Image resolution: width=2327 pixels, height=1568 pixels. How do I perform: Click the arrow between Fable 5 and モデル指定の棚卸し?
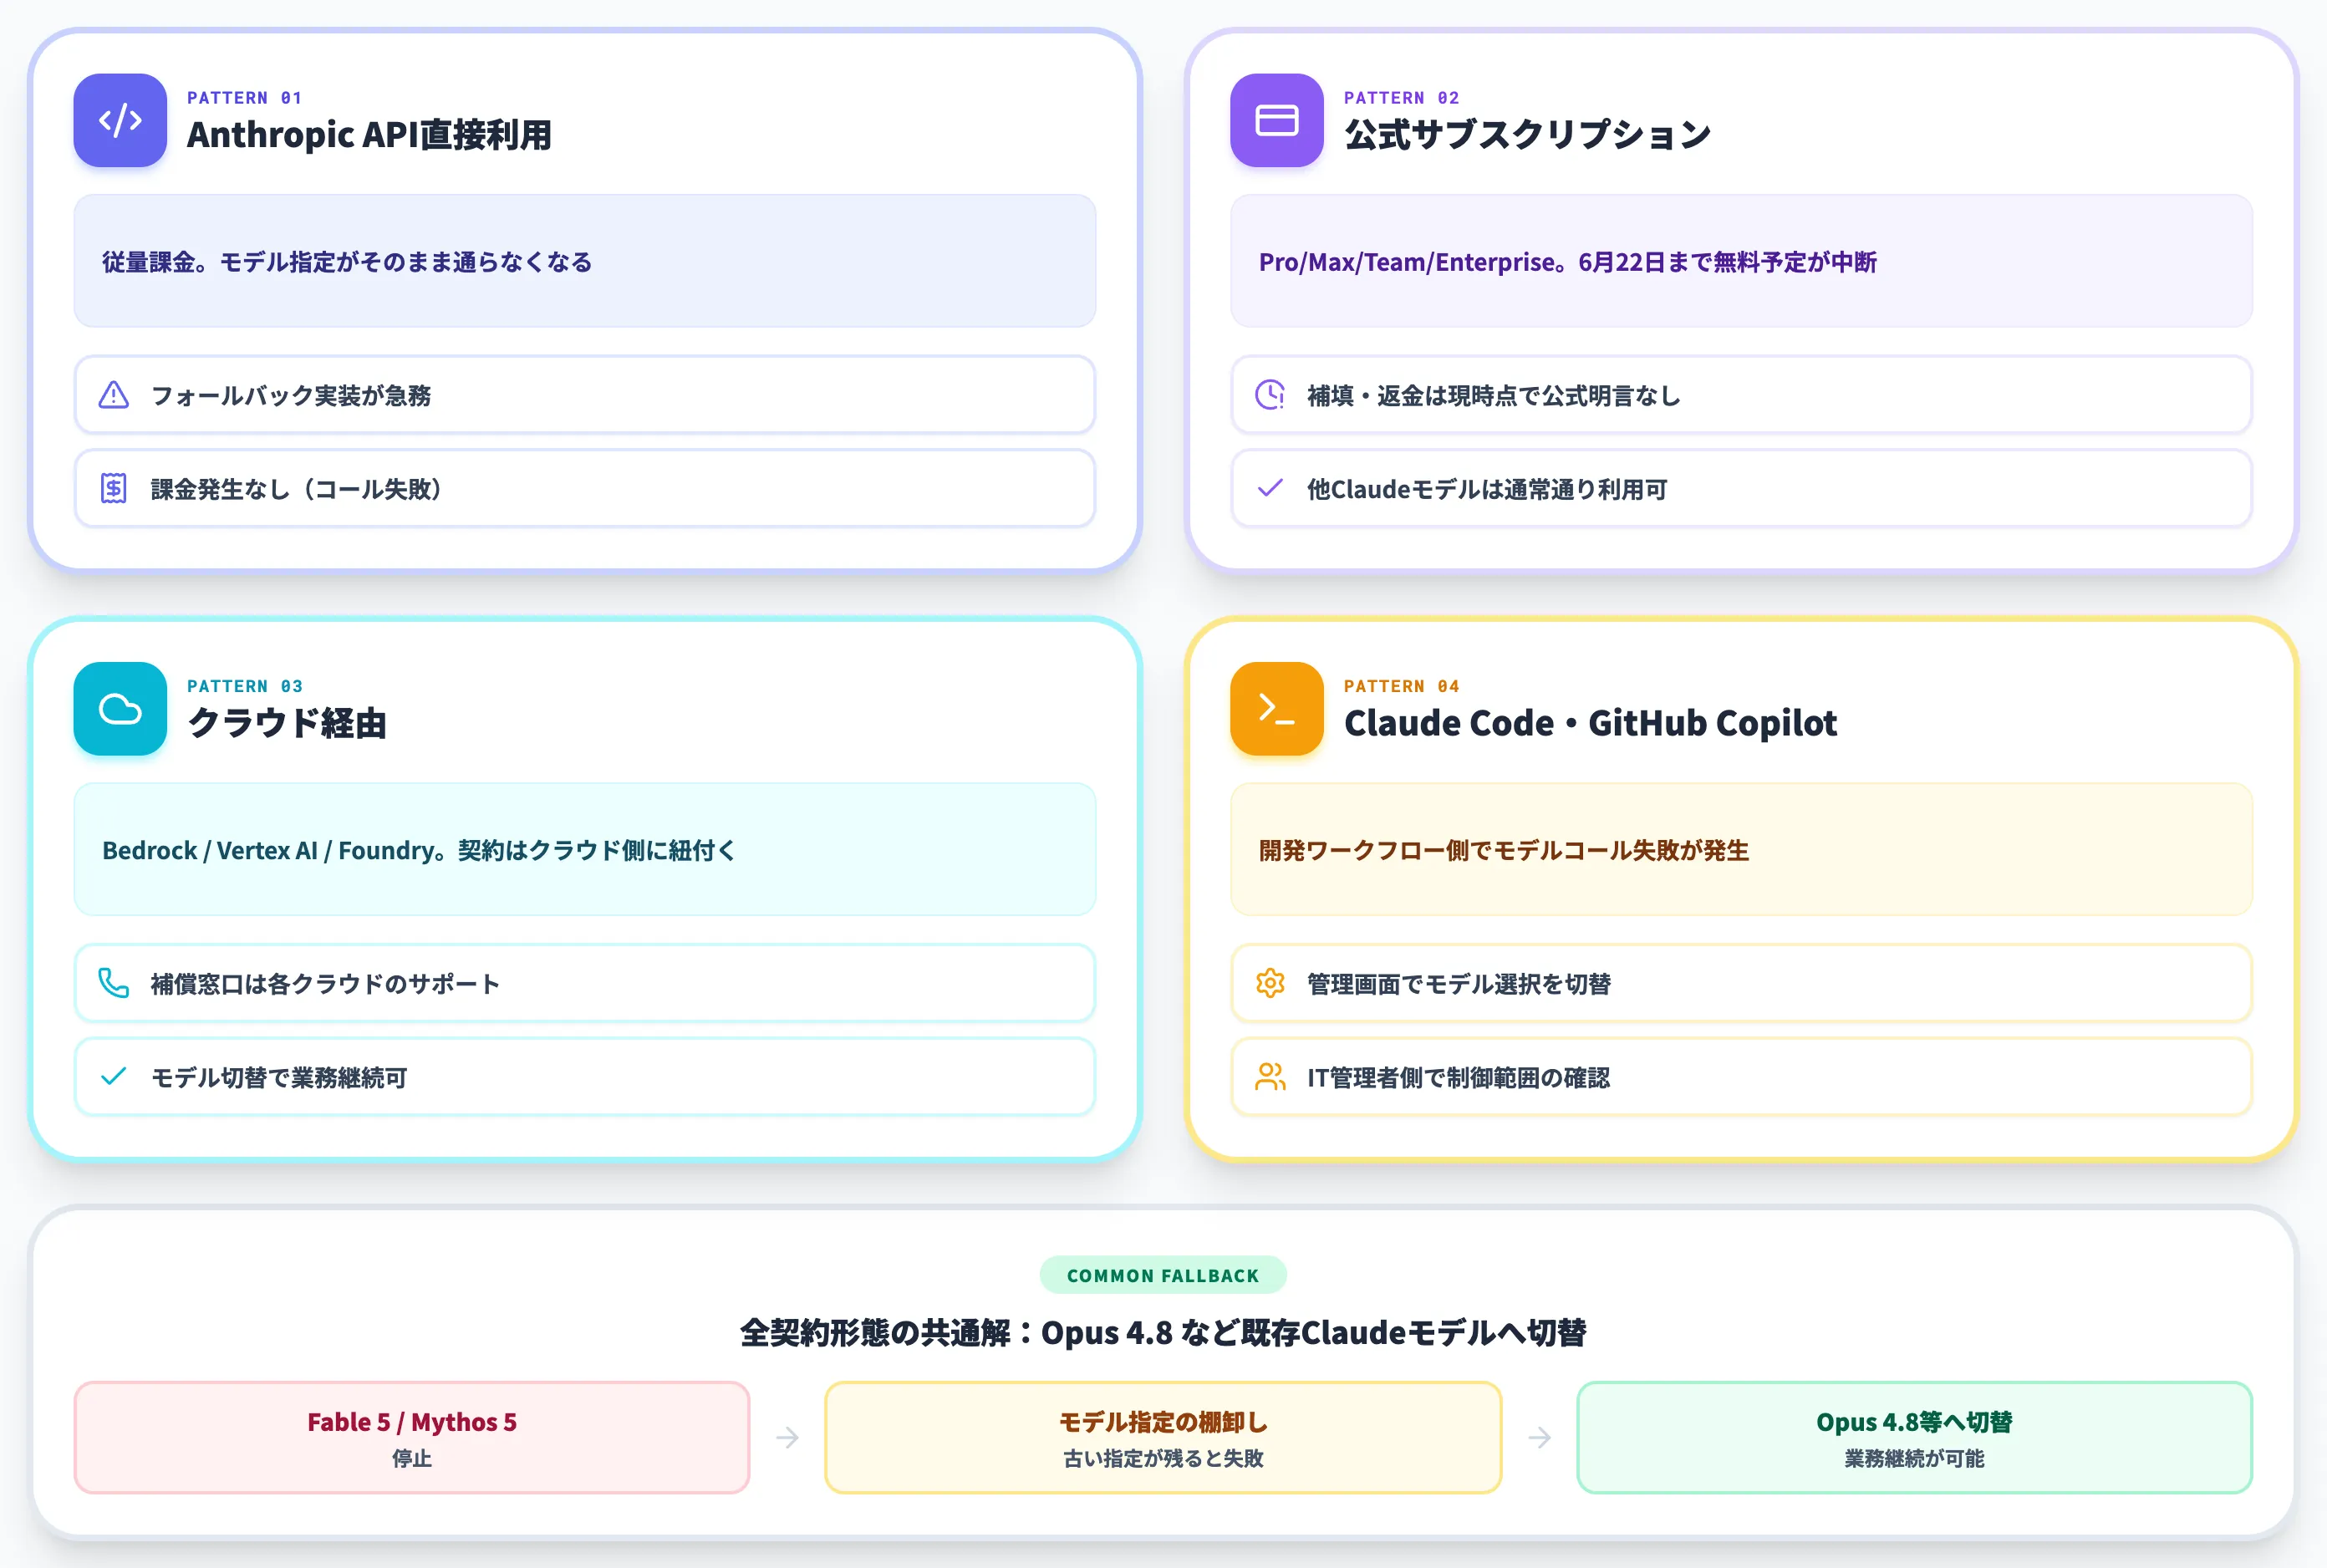tap(788, 1438)
